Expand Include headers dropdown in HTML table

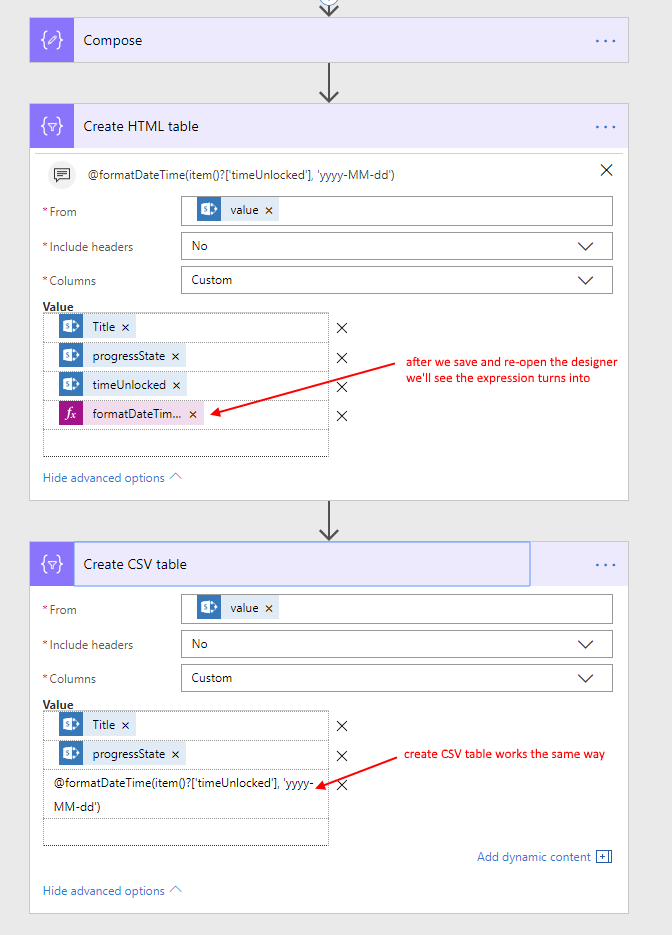tap(585, 246)
